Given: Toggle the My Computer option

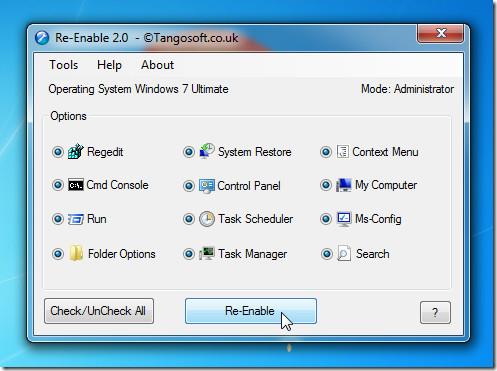Looking at the screenshot, I should click(x=326, y=185).
